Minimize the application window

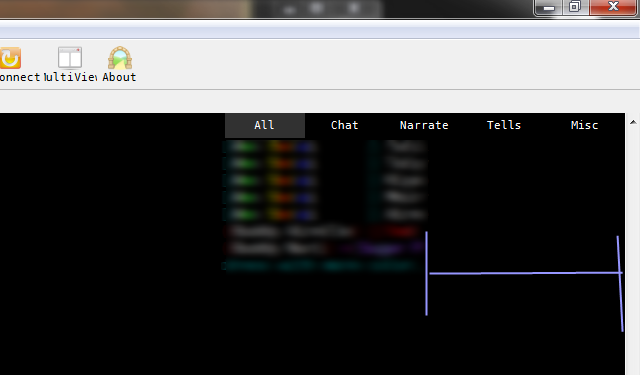(549, 7)
